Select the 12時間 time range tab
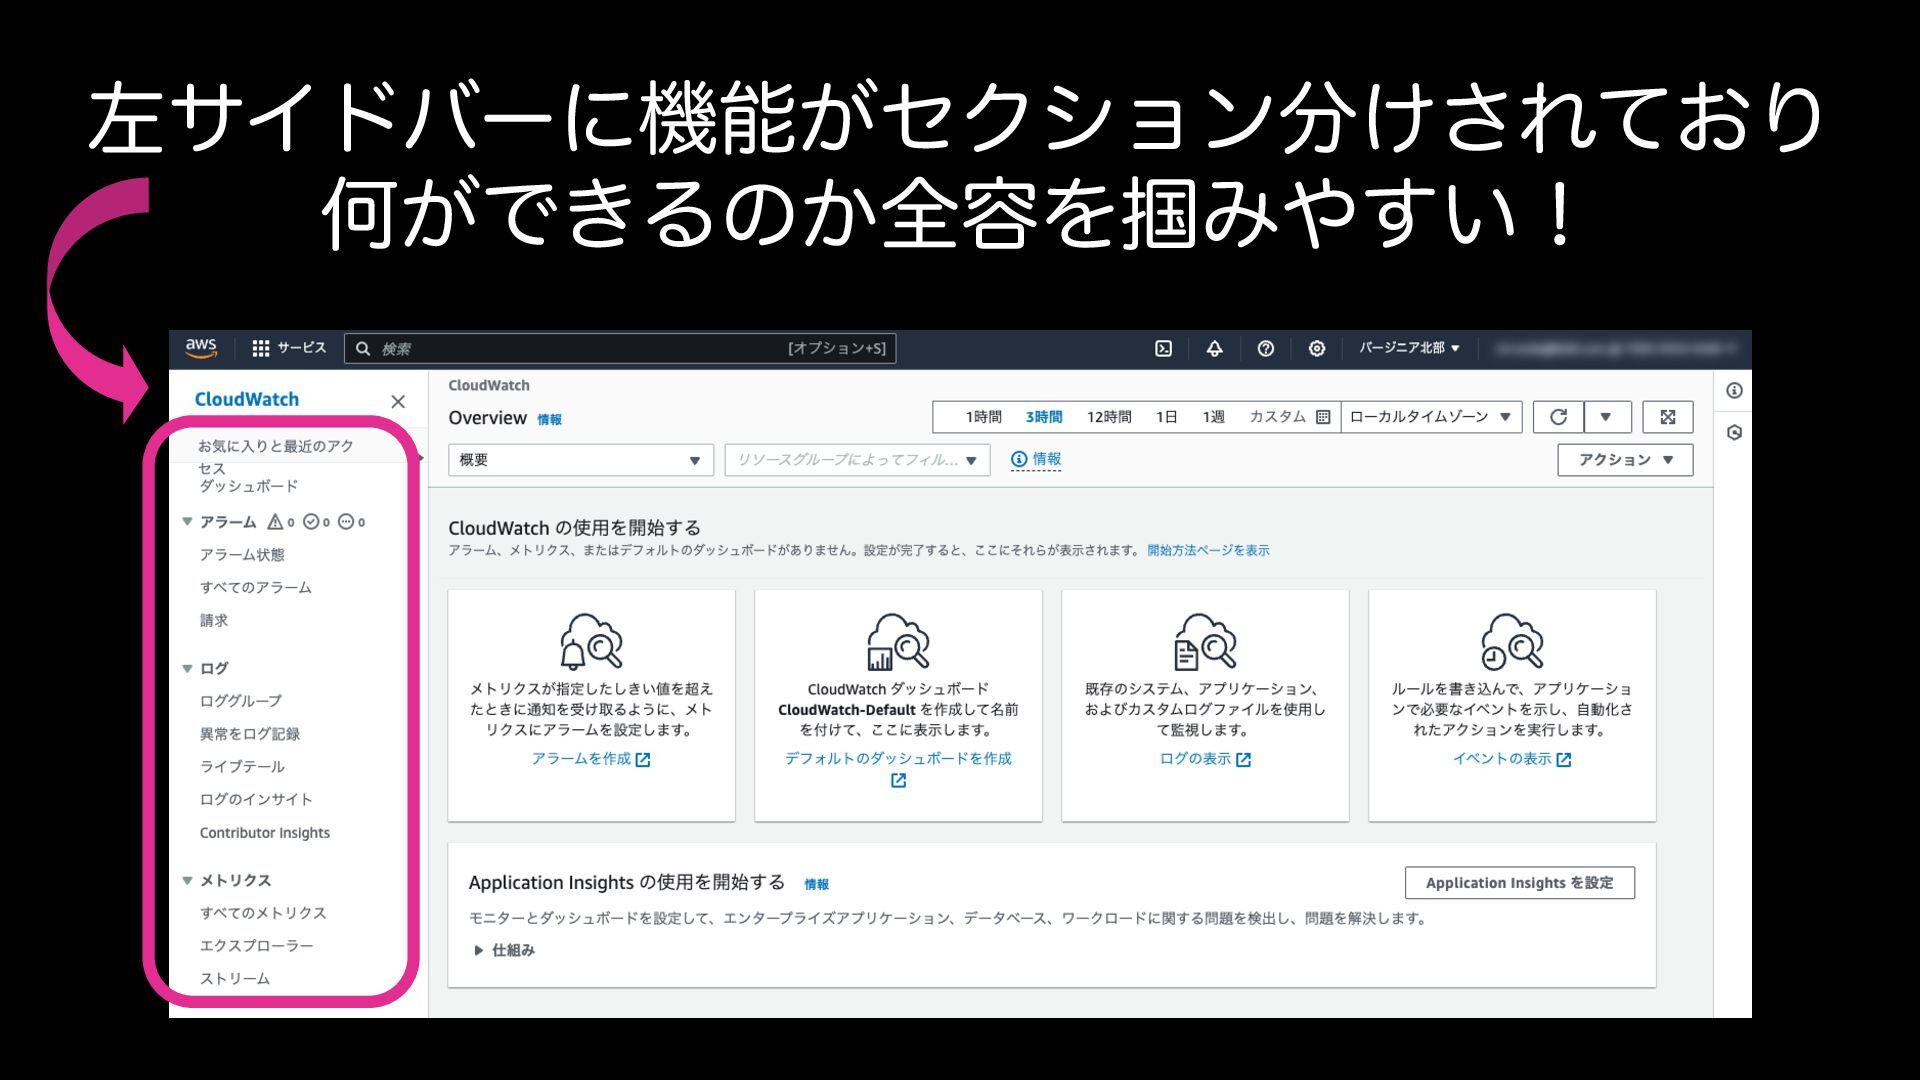The image size is (1920, 1080). (1108, 417)
